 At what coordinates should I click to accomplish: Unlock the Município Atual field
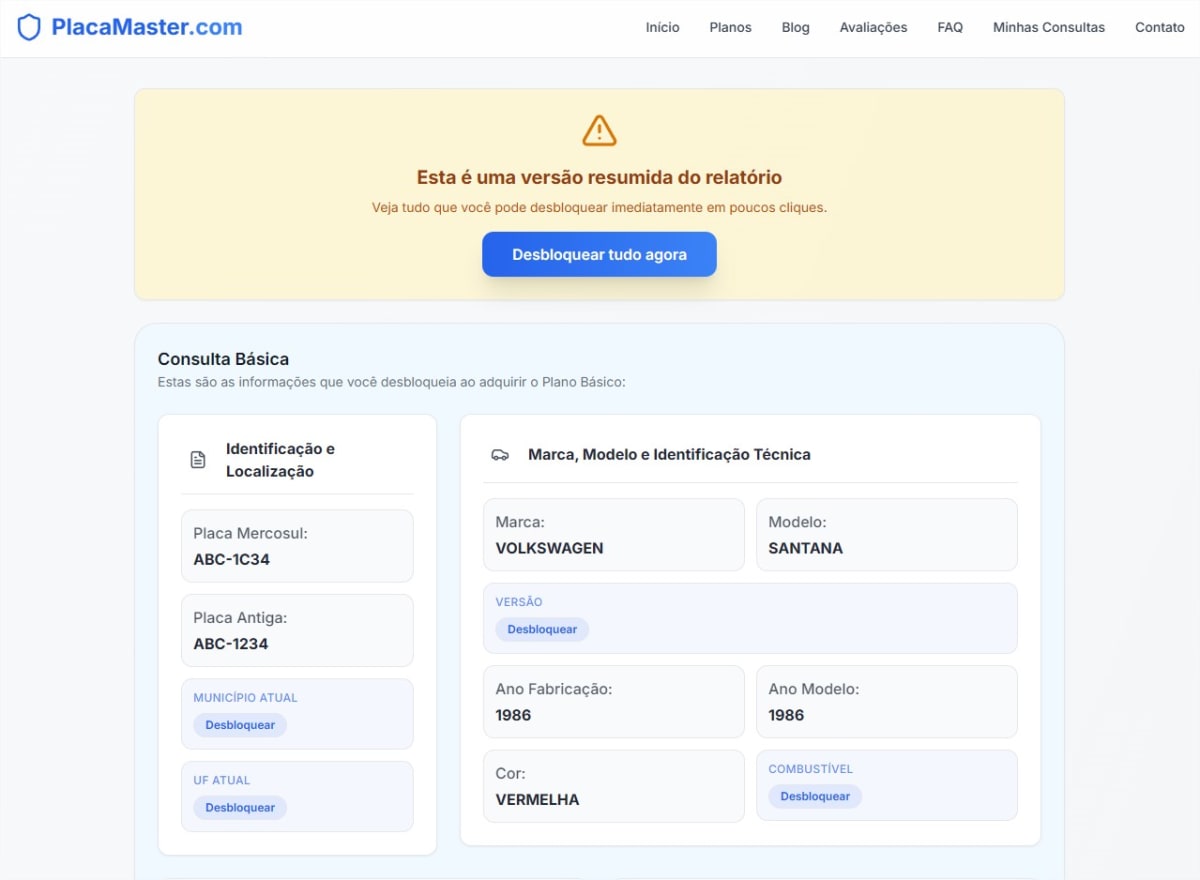click(240, 725)
